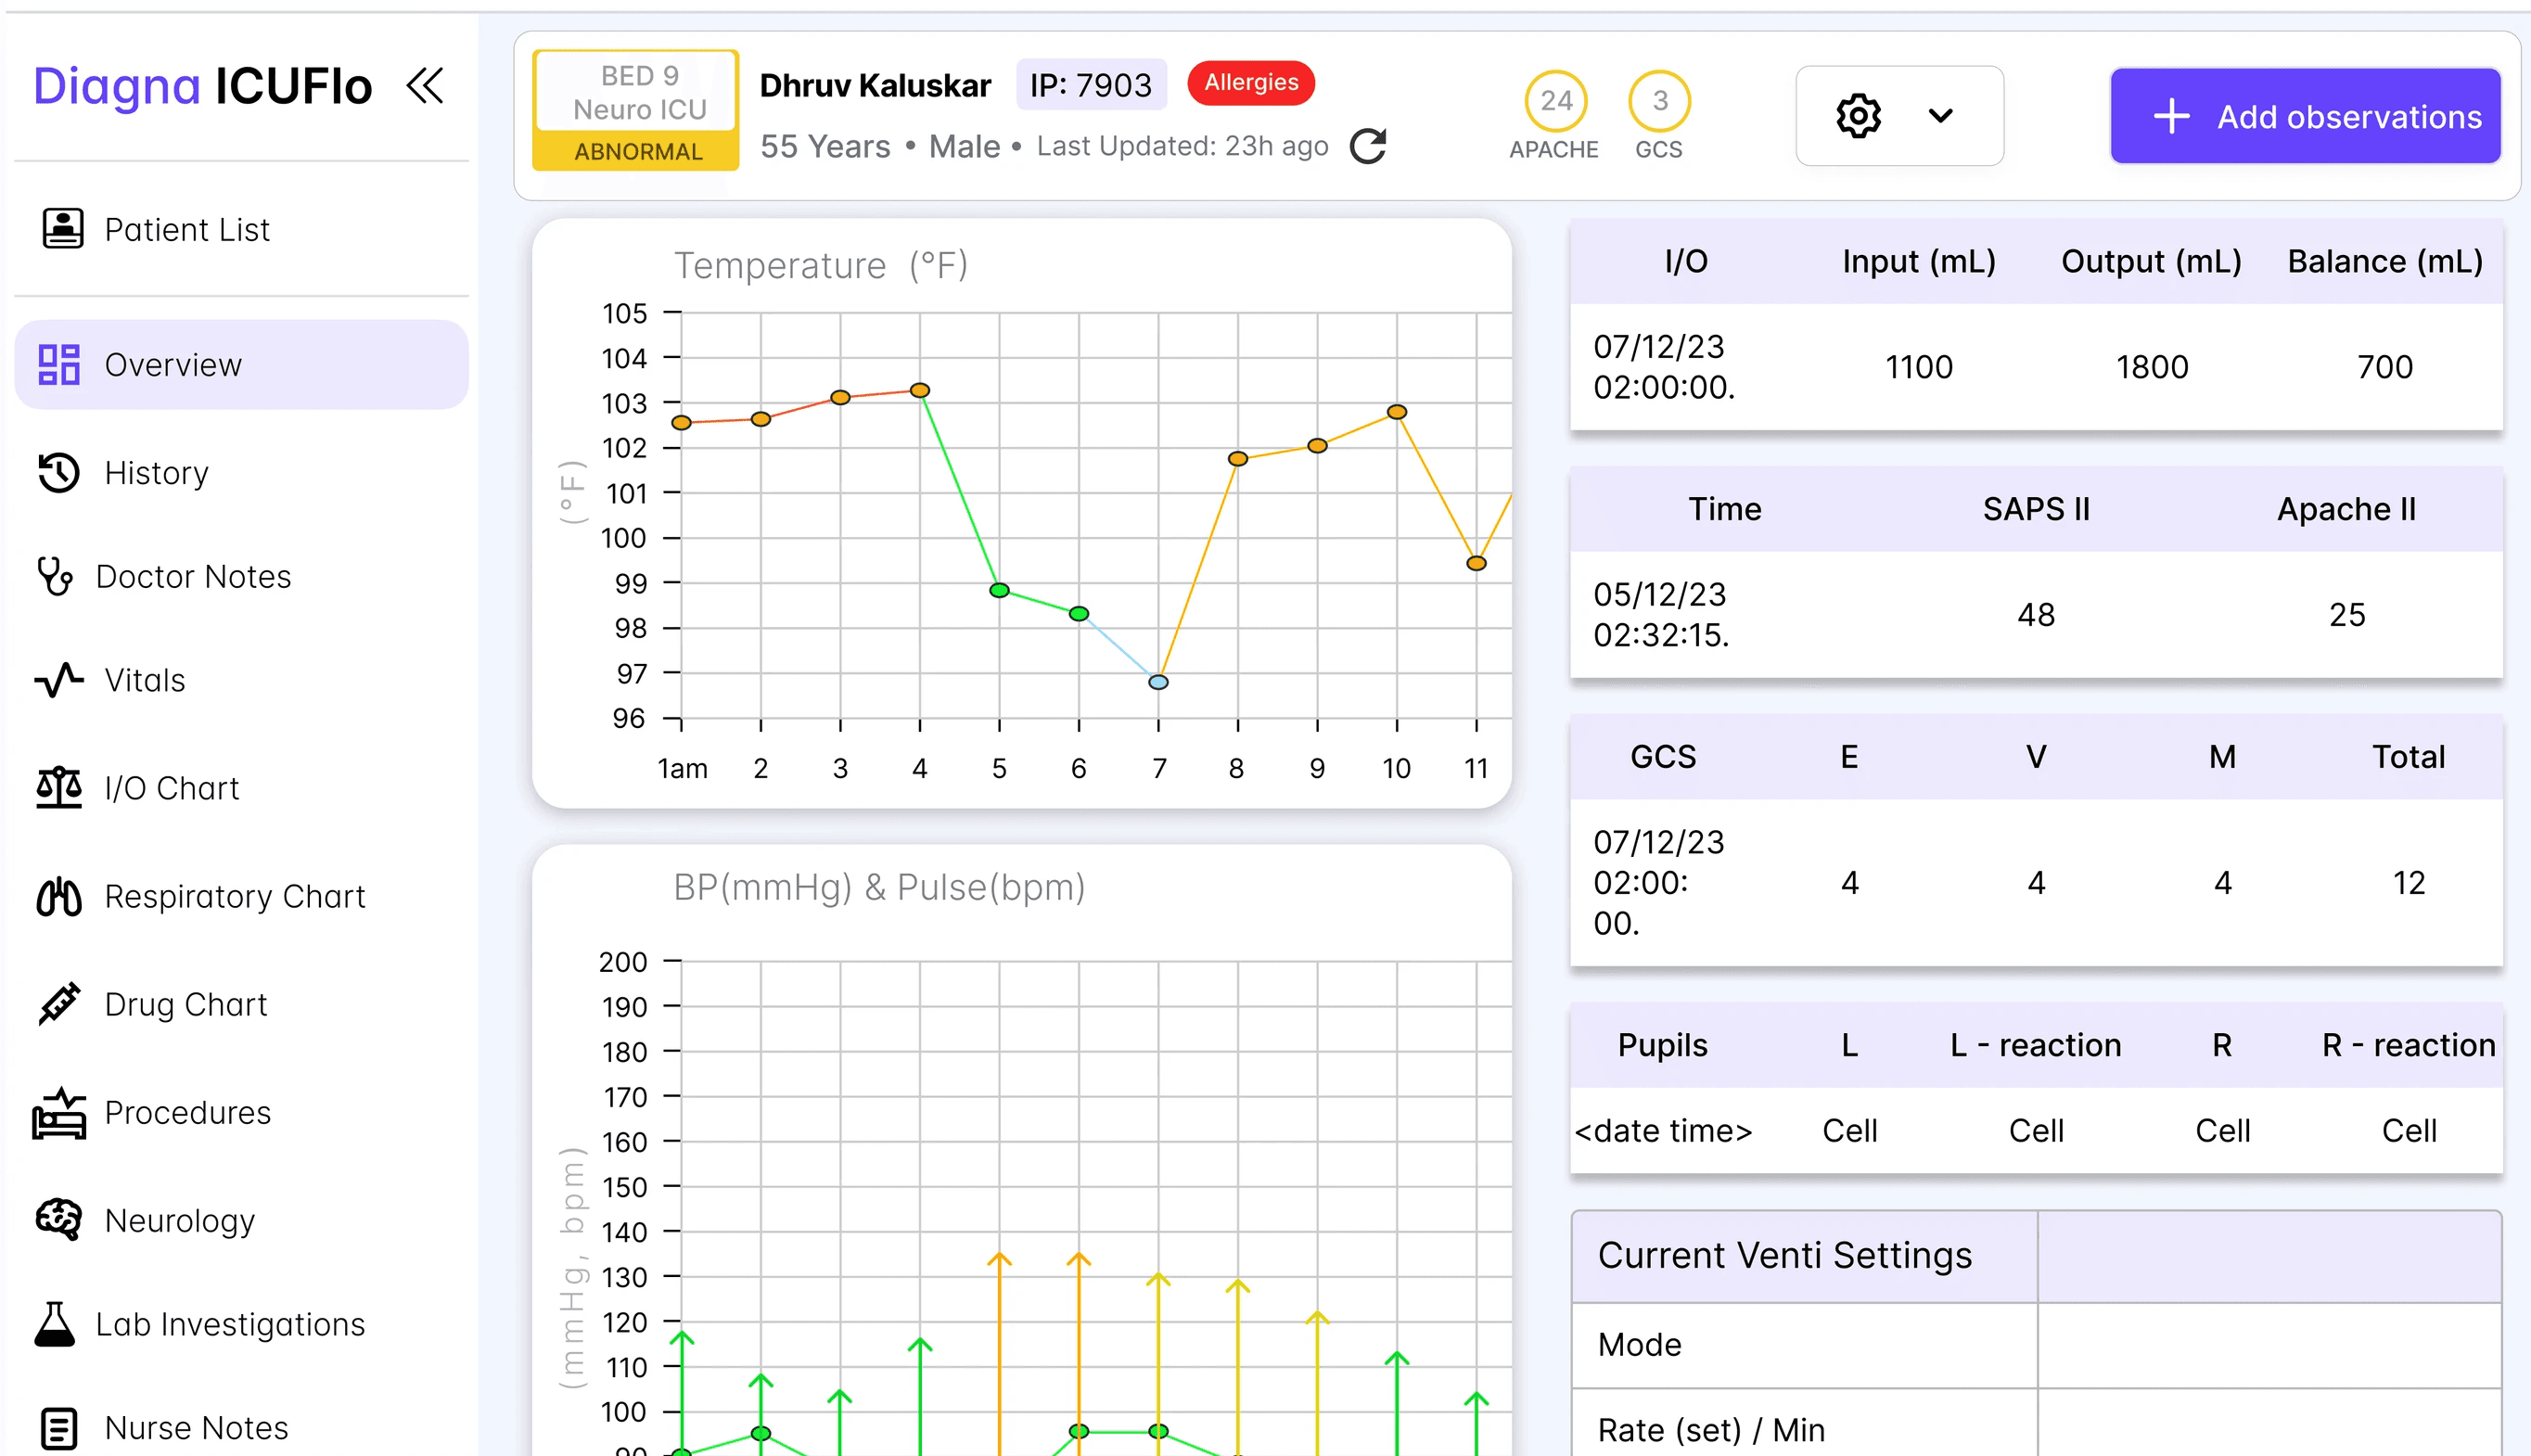Click the settings gear icon
Viewport: 2531px width, 1456px height.
[x=1858, y=116]
